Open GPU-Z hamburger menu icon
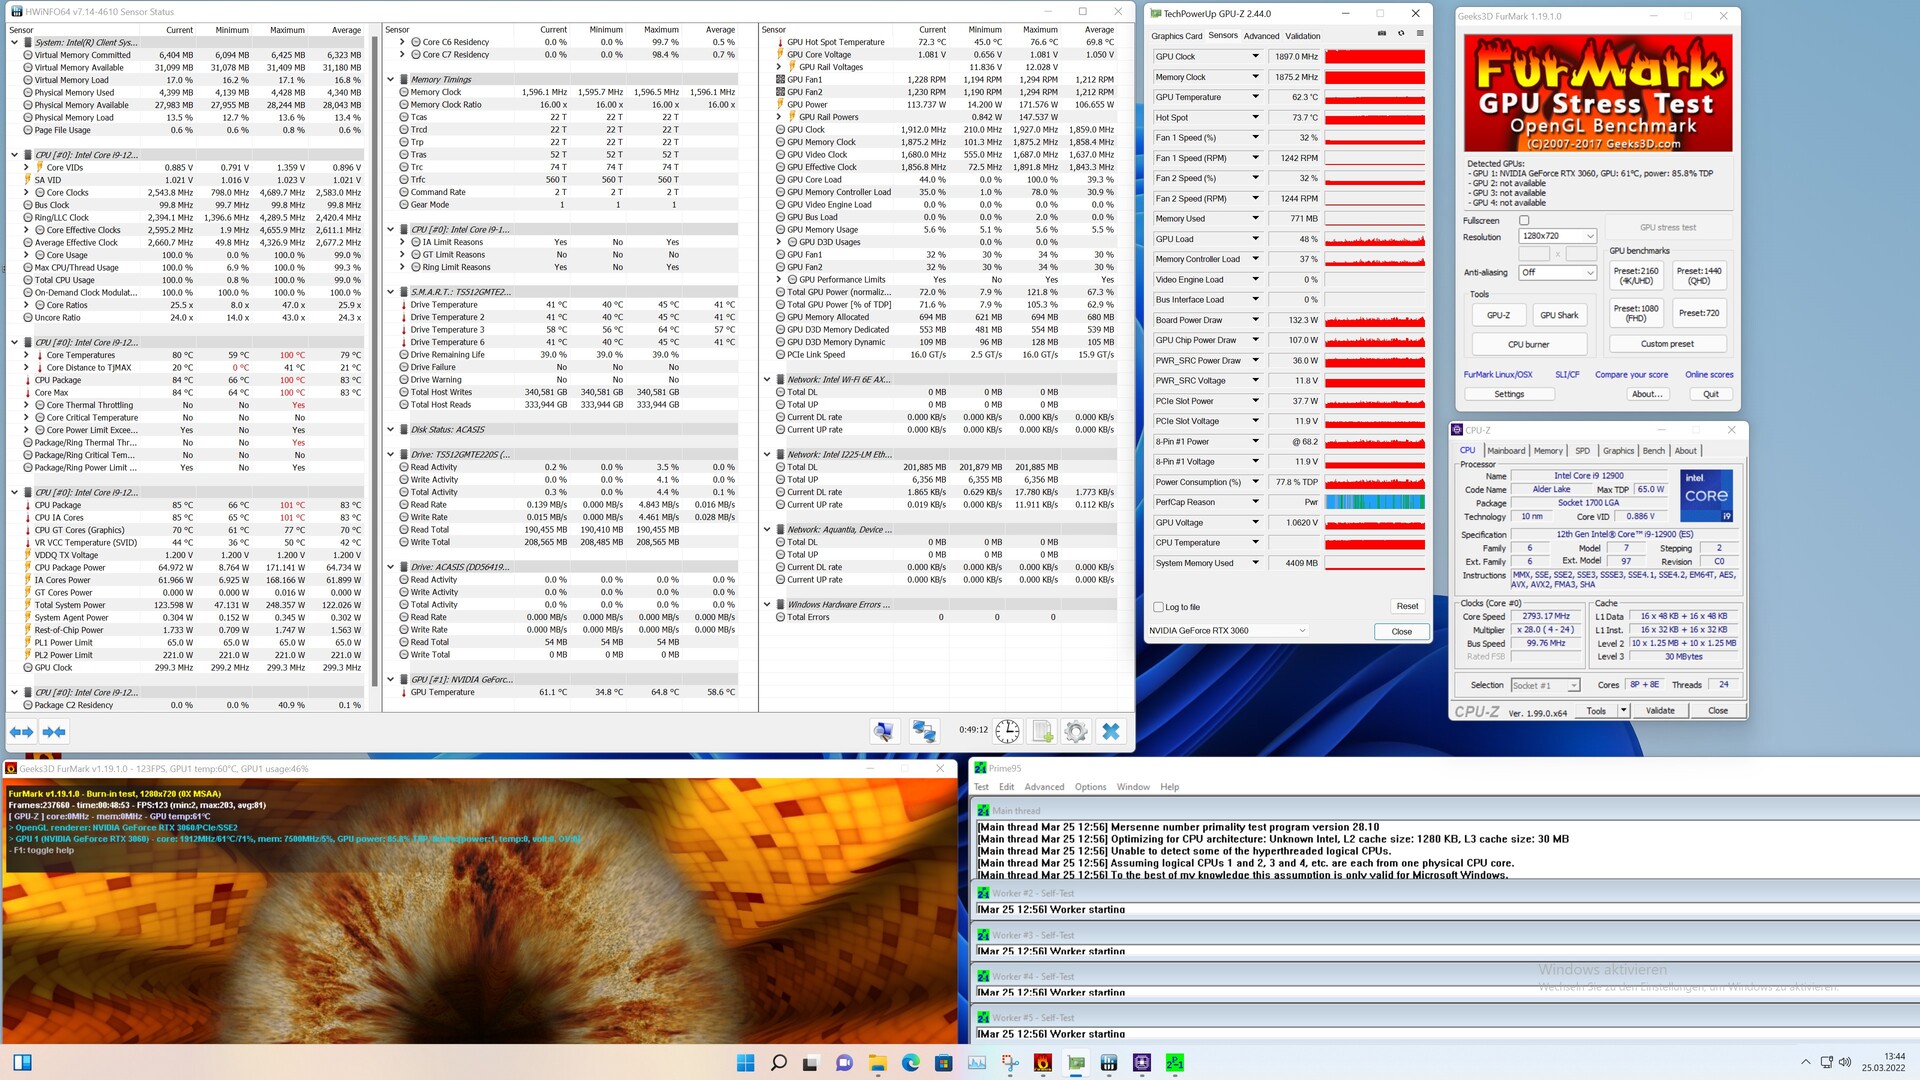1920x1080 pixels. coord(1420,33)
